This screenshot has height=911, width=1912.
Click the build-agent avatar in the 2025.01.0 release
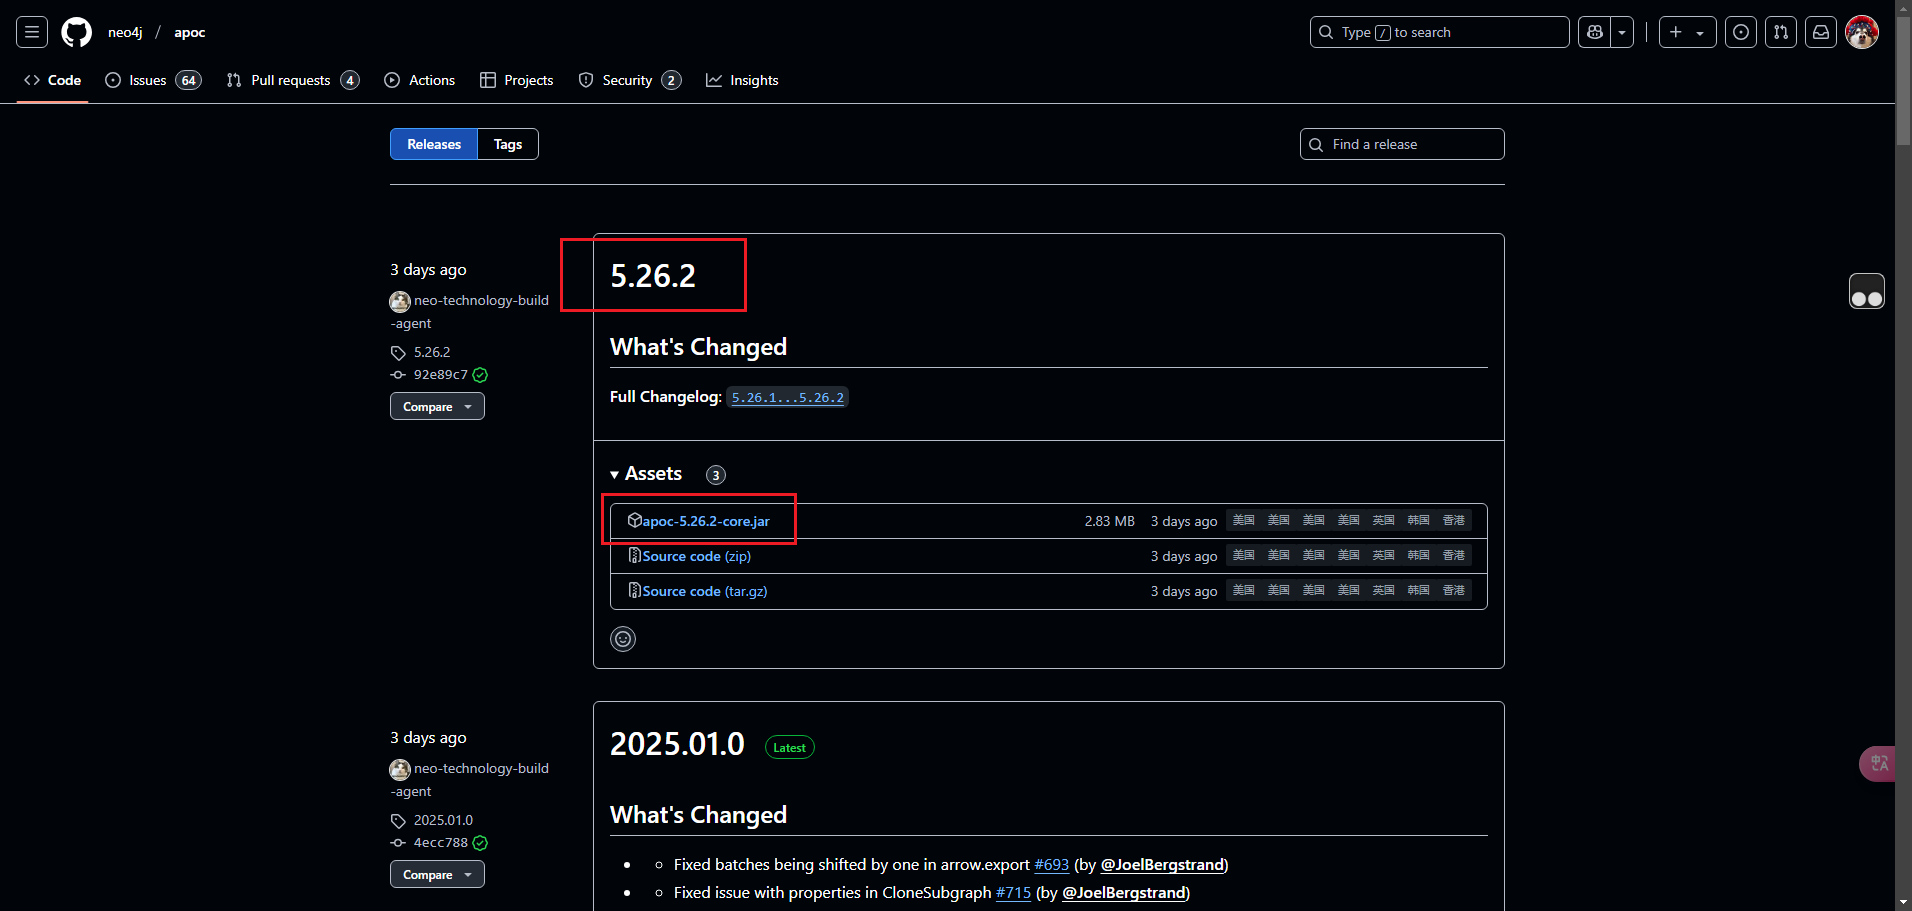click(400, 769)
